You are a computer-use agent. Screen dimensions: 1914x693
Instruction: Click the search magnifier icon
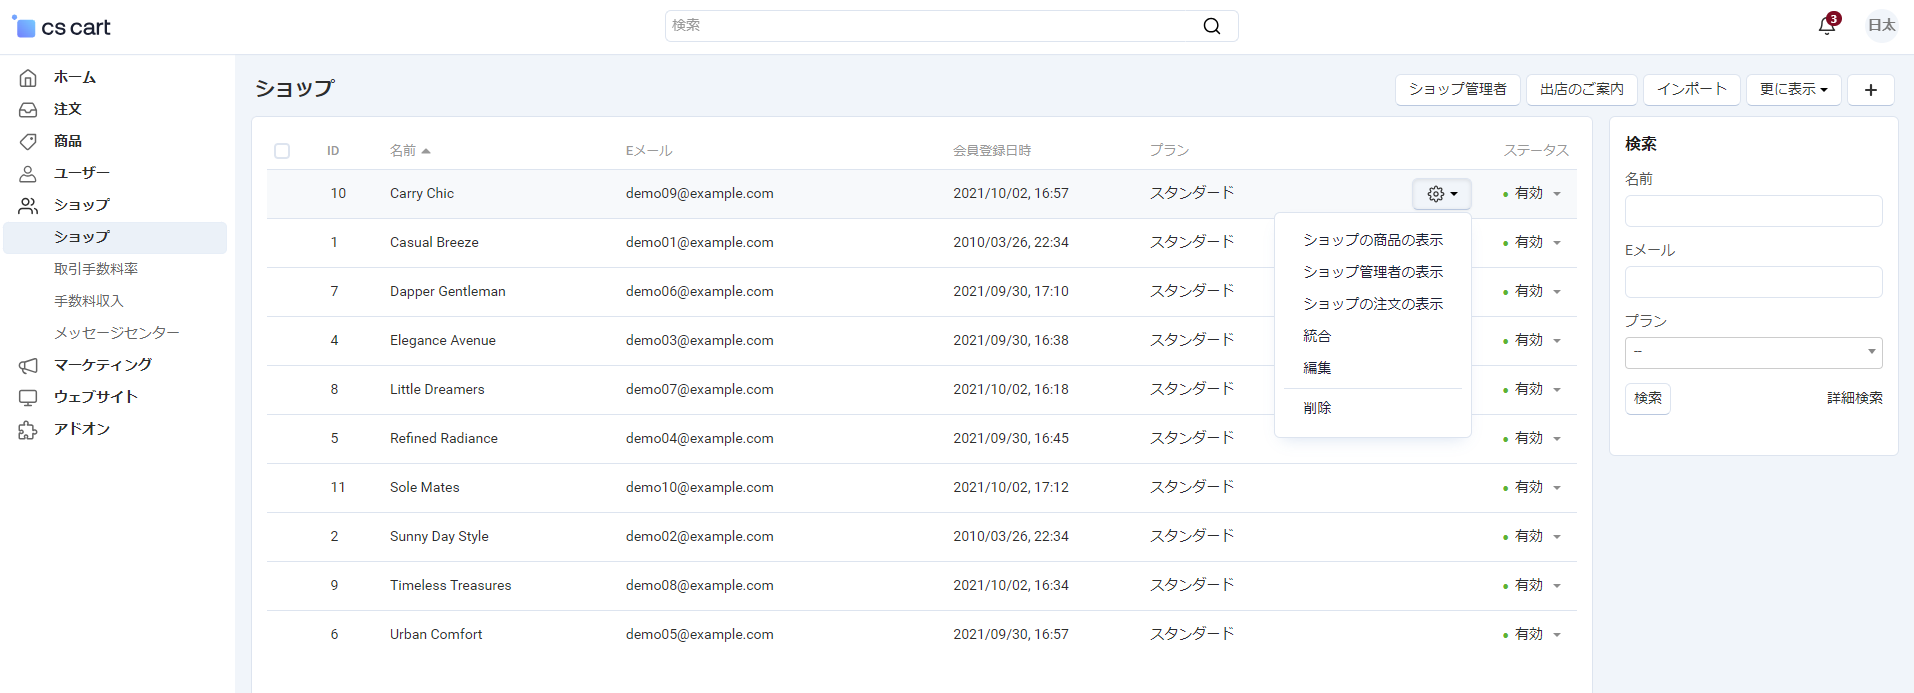pos(1211,26)
